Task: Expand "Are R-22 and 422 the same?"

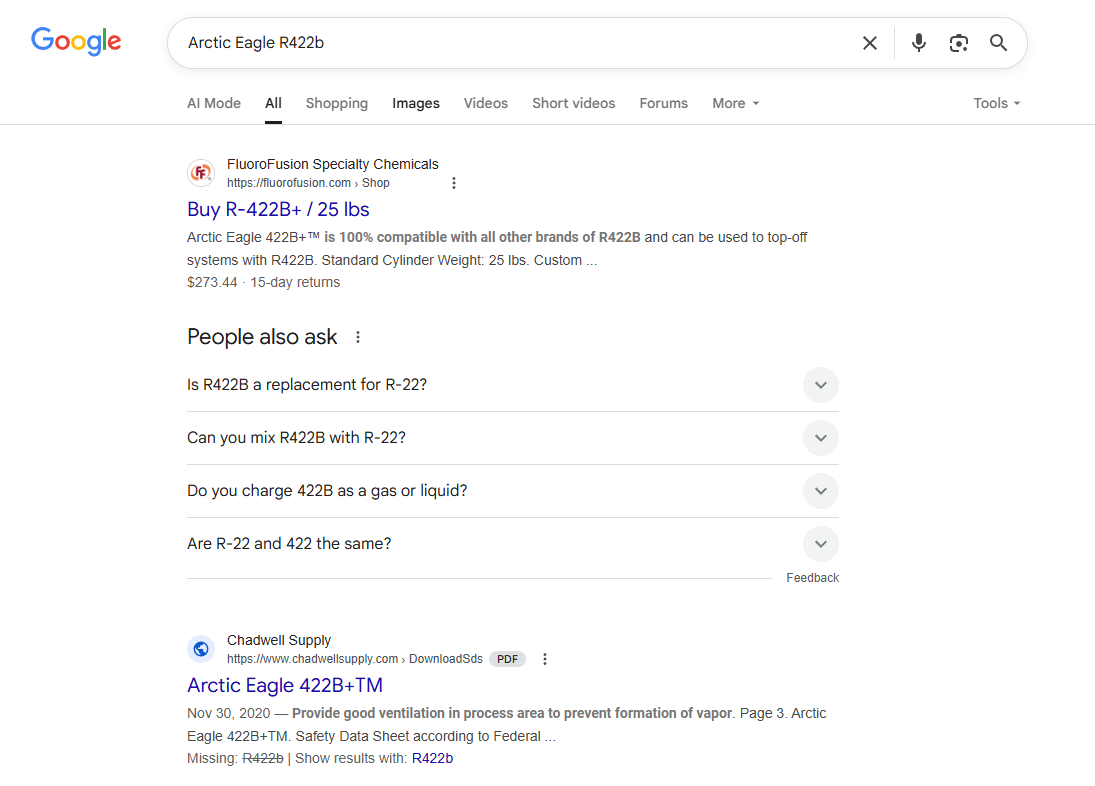Action: [x=820, y=544]
